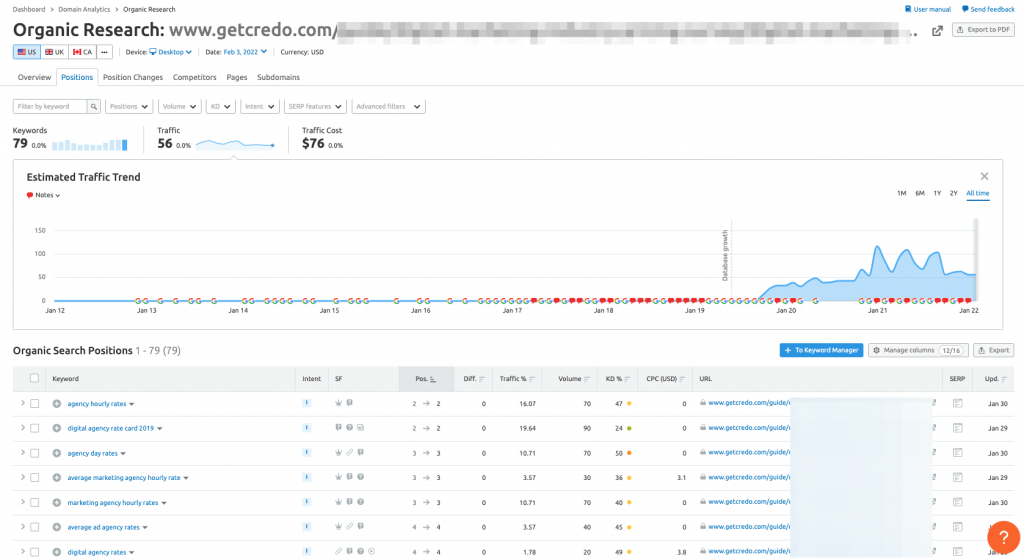Open Domain Analytics breadcrumb link
This screenshot has width=1024, height=560.
[84, 9]
